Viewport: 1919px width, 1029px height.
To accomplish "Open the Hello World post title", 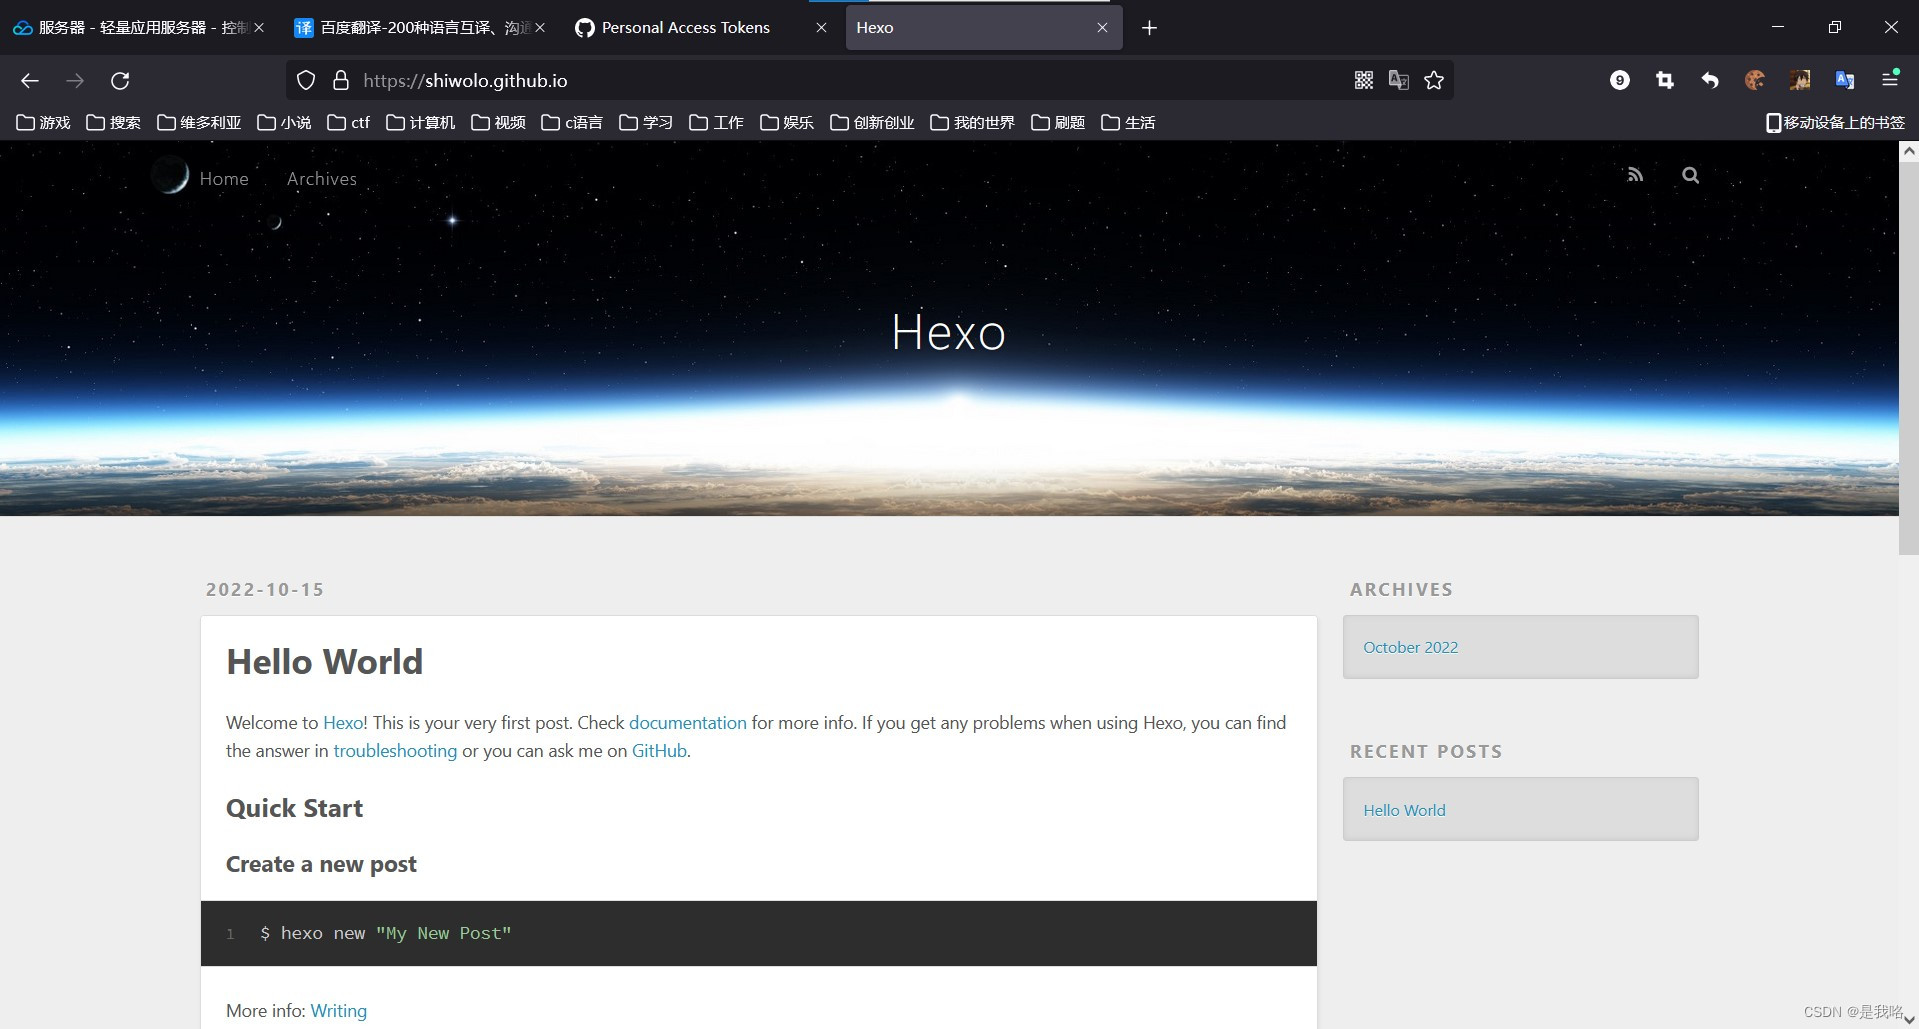I will tap(324, 662).
